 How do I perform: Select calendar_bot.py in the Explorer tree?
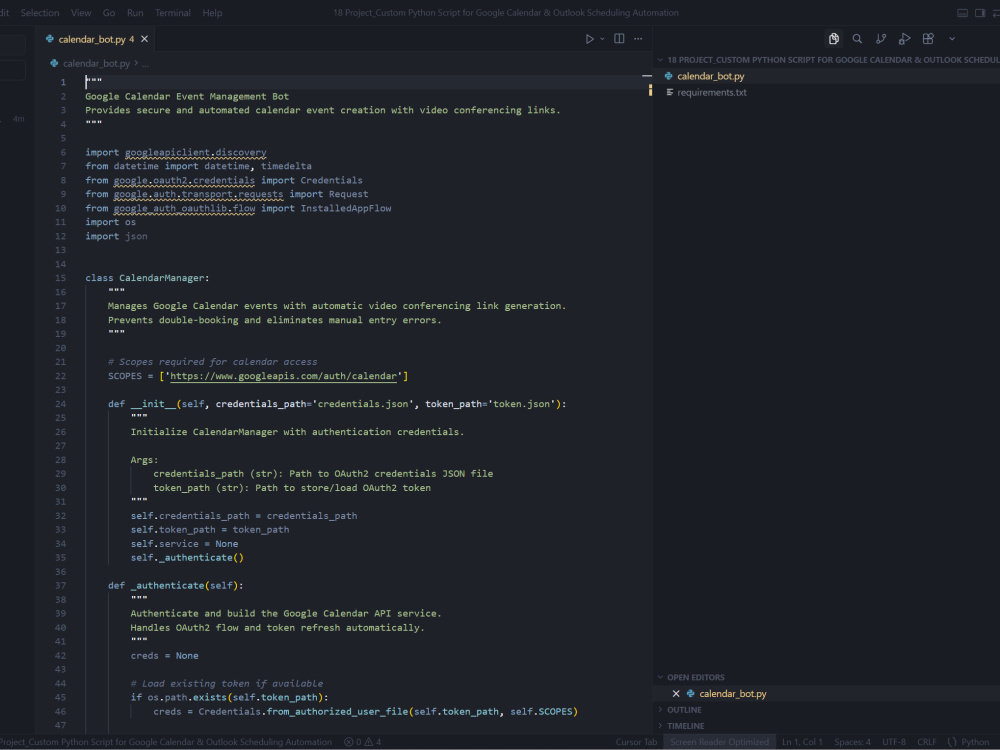point(827,76)
